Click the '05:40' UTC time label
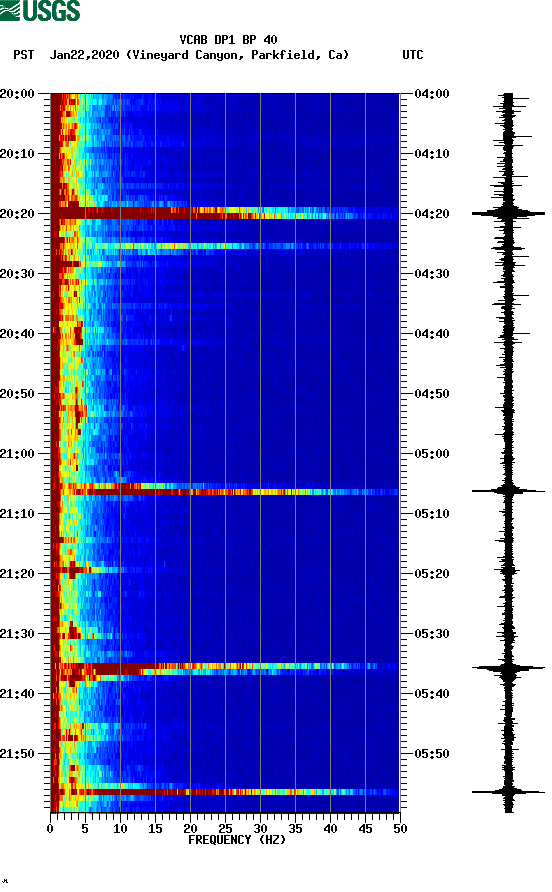Image resolution: width=552 pixels, height=892 pixels. 432,693
